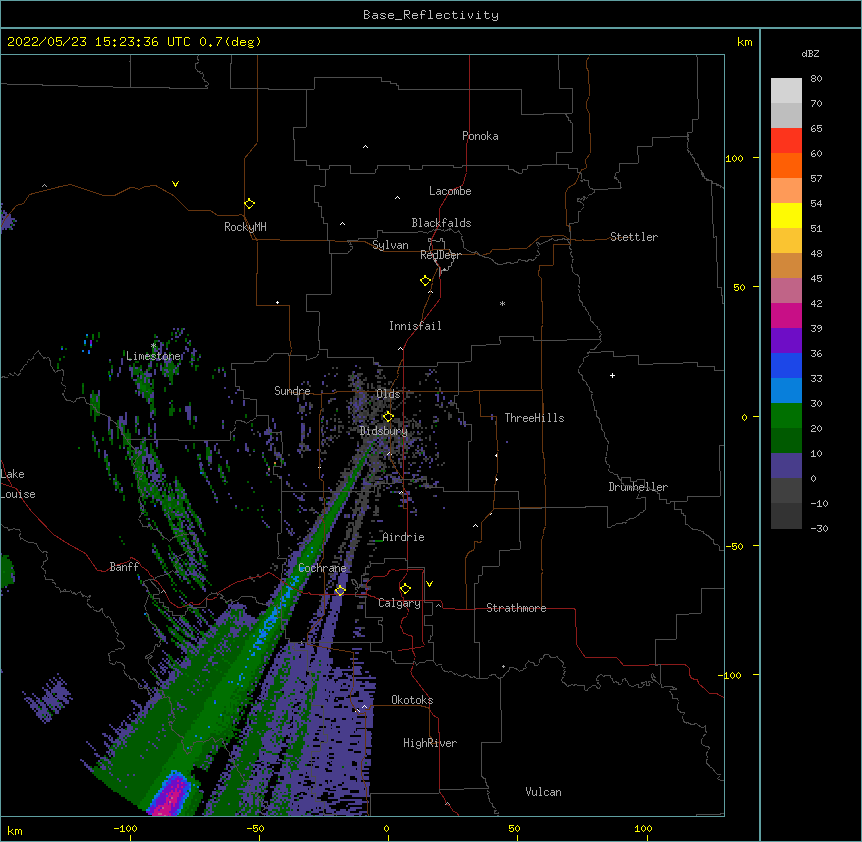Click the white plus marker north of Drumheller
The width and height of the screenshot is (862, 842).
coord(612,375)
